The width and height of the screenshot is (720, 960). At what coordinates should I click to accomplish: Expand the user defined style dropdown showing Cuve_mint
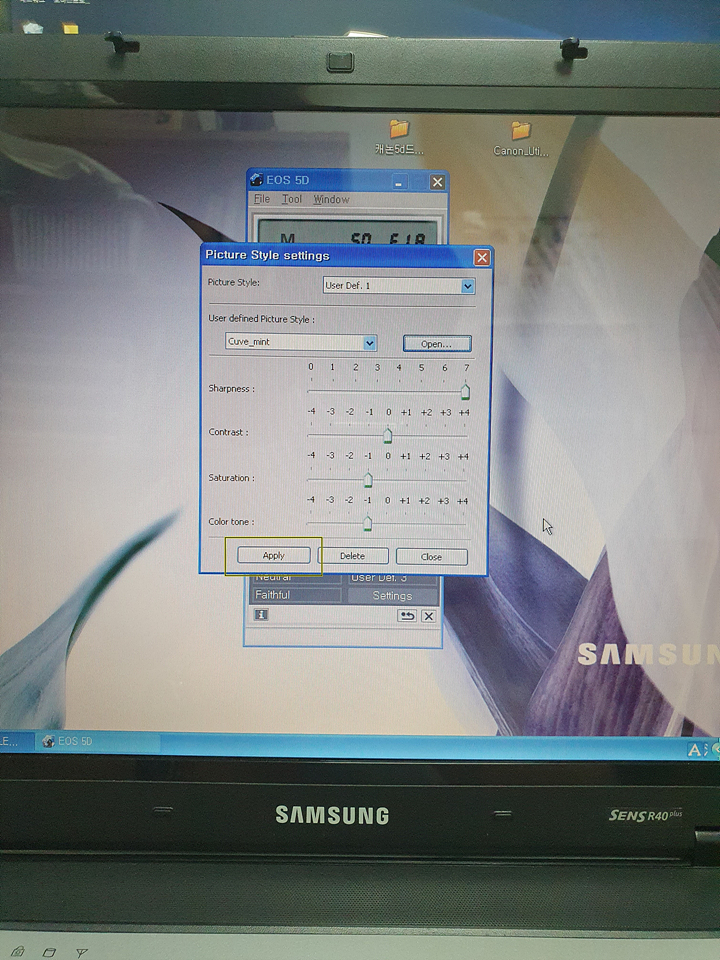369,343
